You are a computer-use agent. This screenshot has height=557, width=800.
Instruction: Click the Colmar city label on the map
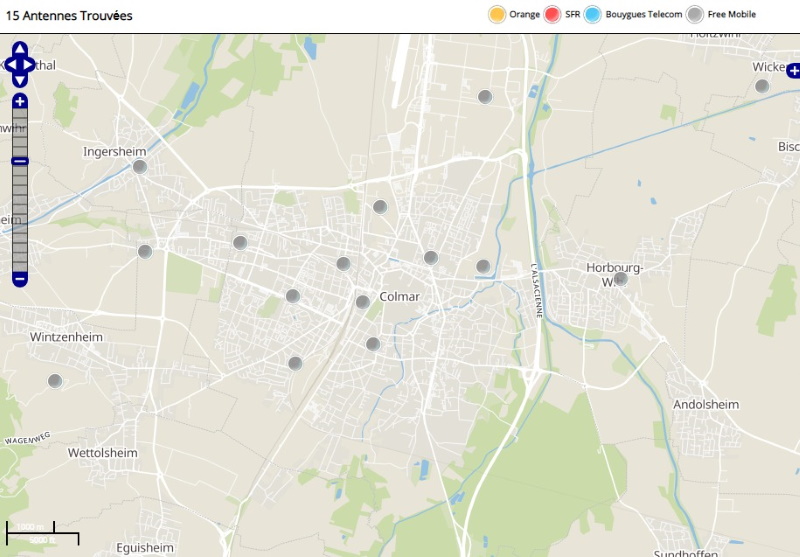[x=399, y=297]
